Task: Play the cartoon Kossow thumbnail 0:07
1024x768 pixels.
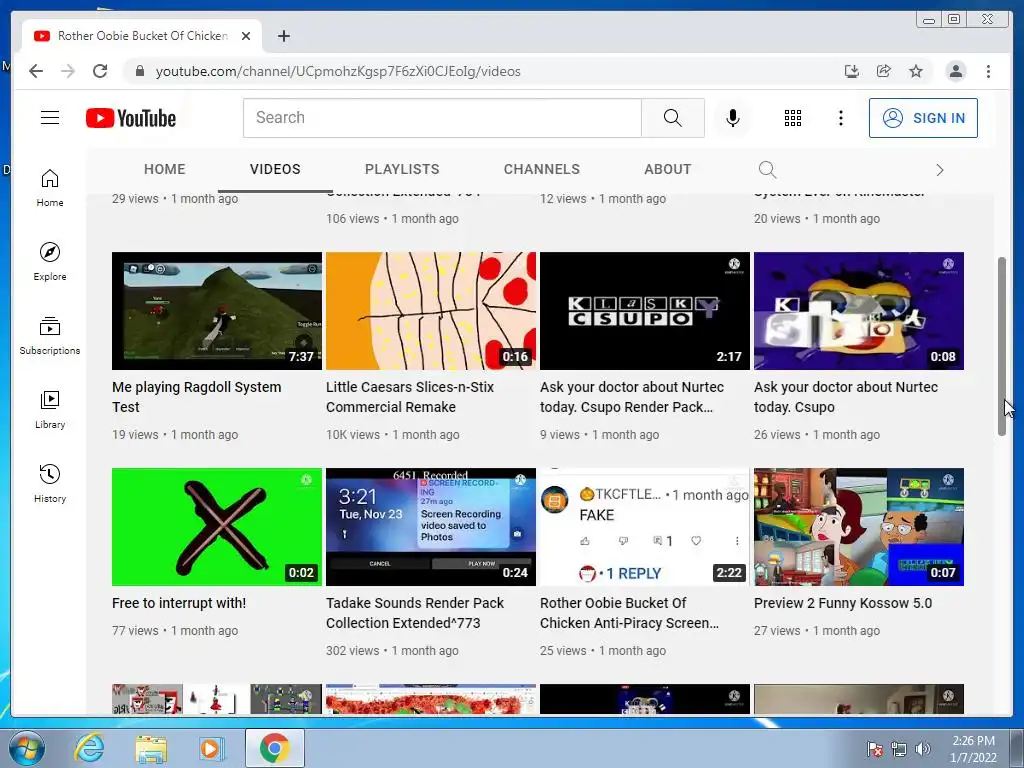Action: coord(859,527)
